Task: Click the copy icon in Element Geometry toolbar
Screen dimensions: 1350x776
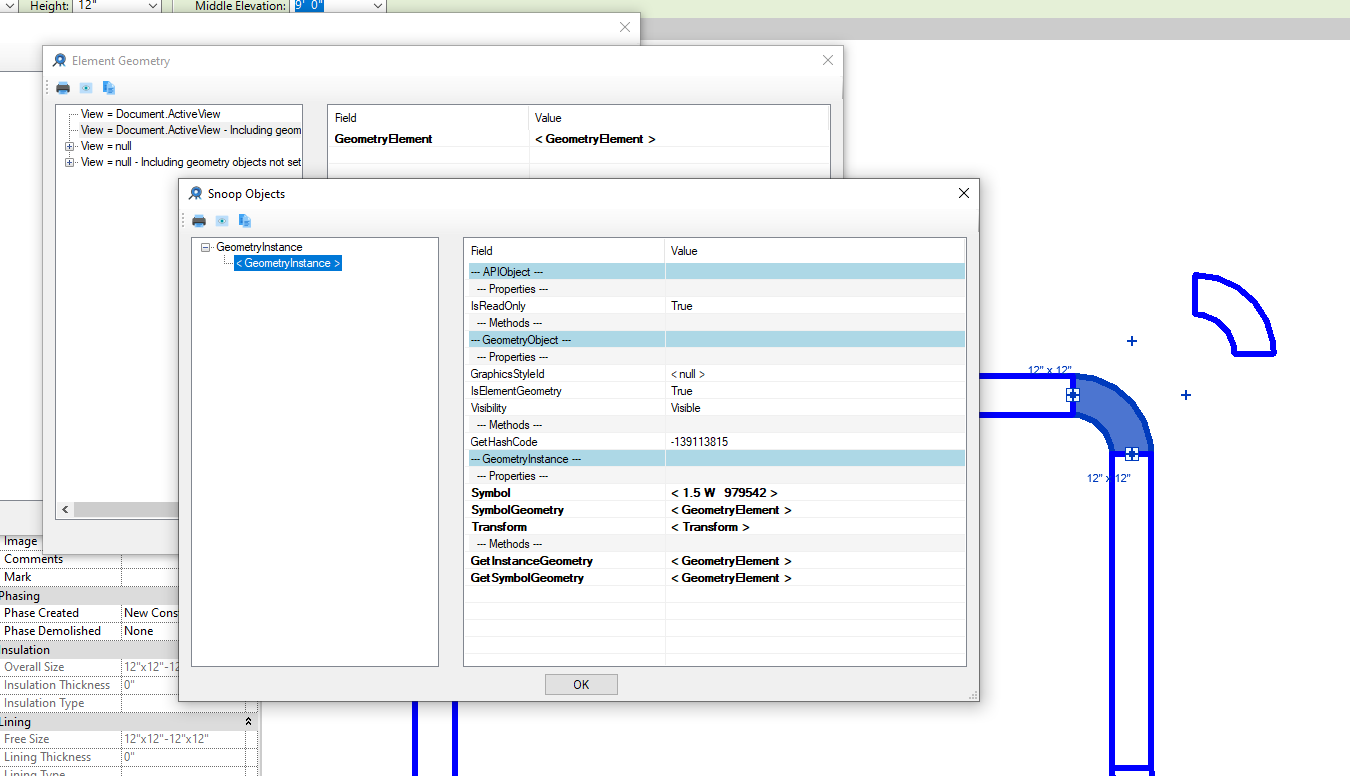Action: pos(109,88)
